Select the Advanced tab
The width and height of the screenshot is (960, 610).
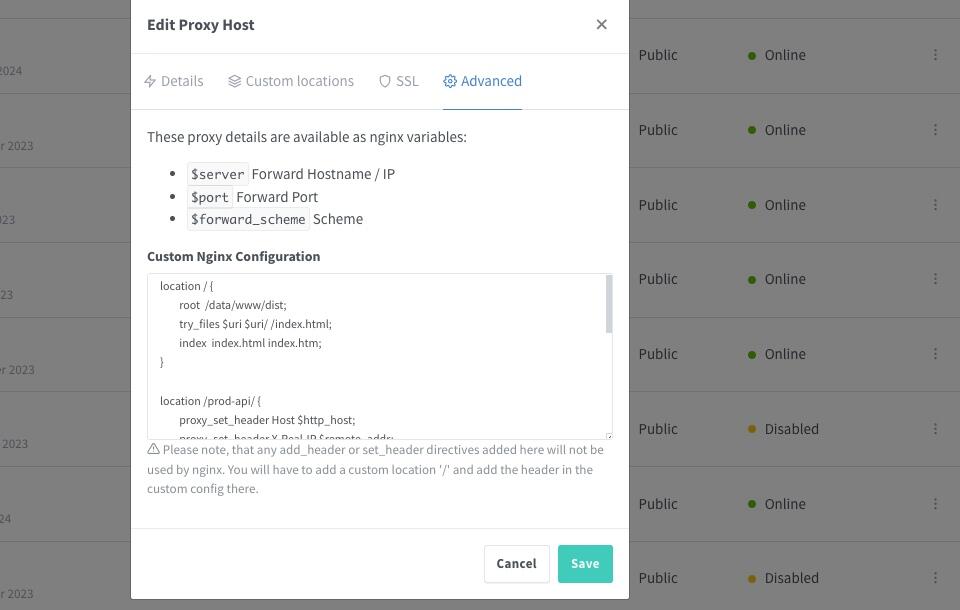point(482,81)
